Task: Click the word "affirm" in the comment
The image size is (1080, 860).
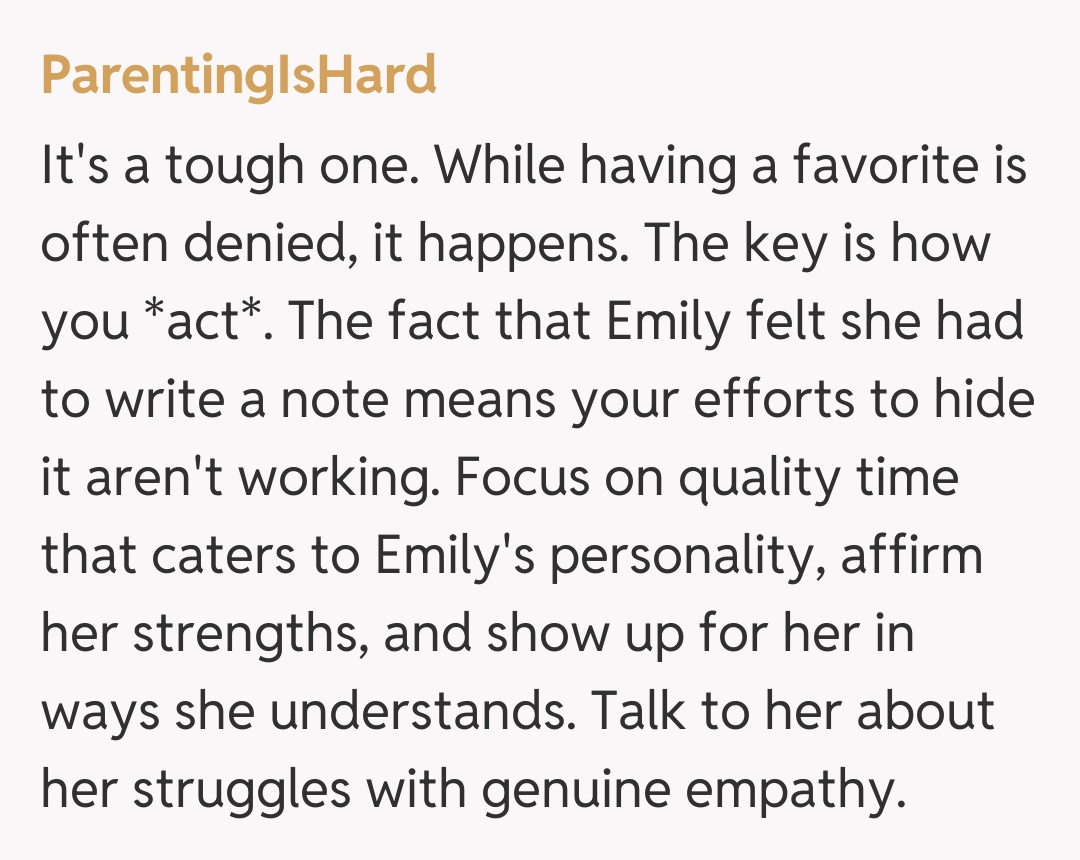Action: pyautogui.click(x=910, y=556)
